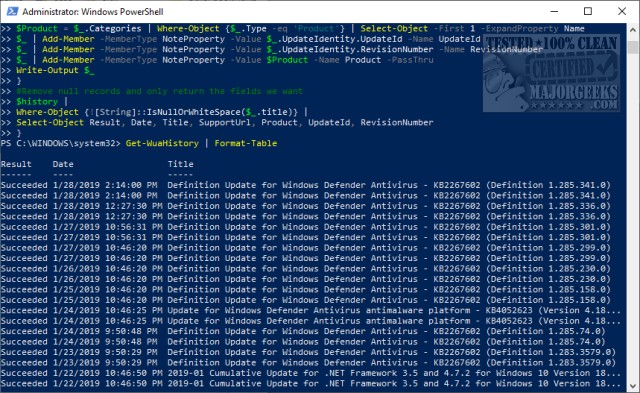Click the scrollbar up arrow
Screen dimensions: 640x393
coord(633,30)
